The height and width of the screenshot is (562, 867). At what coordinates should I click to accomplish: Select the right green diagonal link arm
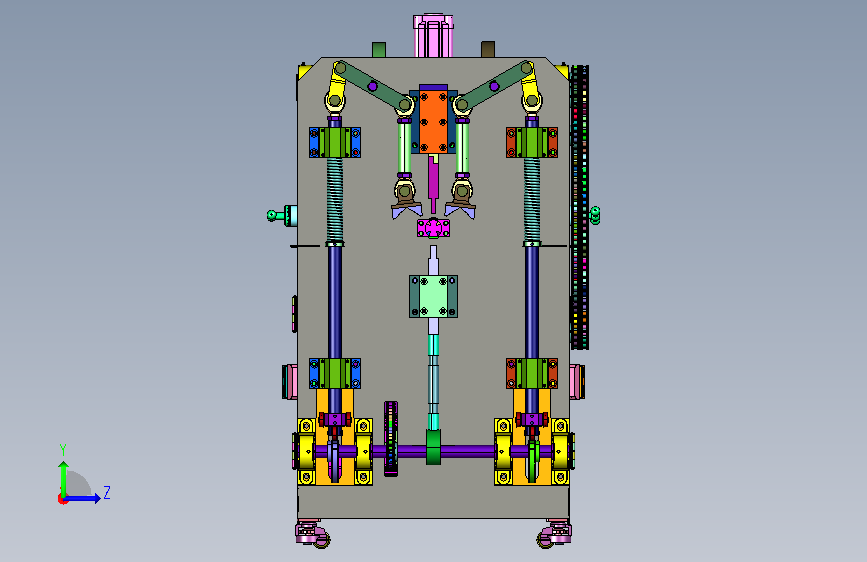point(494,85)
